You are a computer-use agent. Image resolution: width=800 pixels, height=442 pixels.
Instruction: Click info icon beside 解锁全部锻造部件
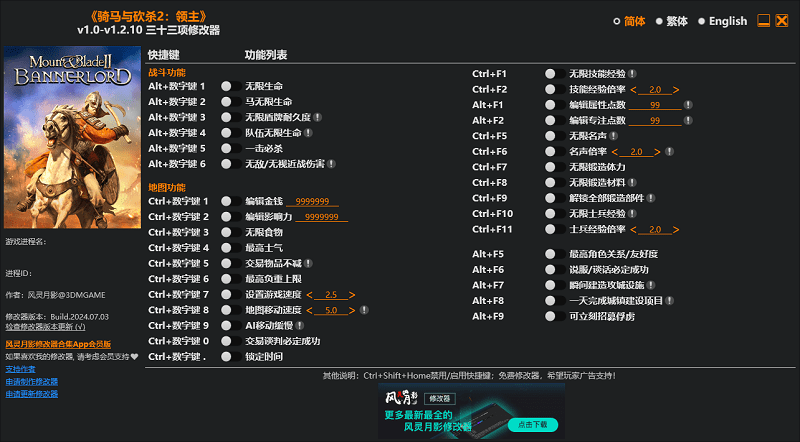click(651, 198)
